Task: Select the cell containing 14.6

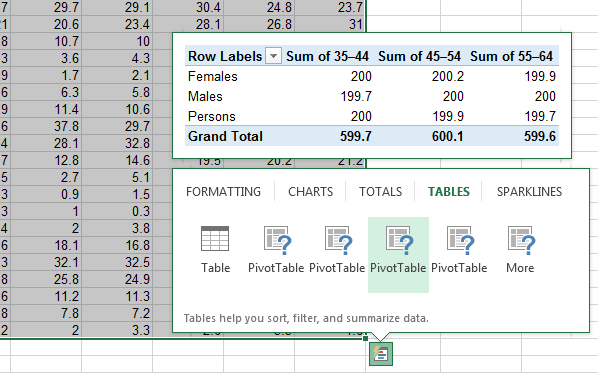Action: tap(117, 160)
